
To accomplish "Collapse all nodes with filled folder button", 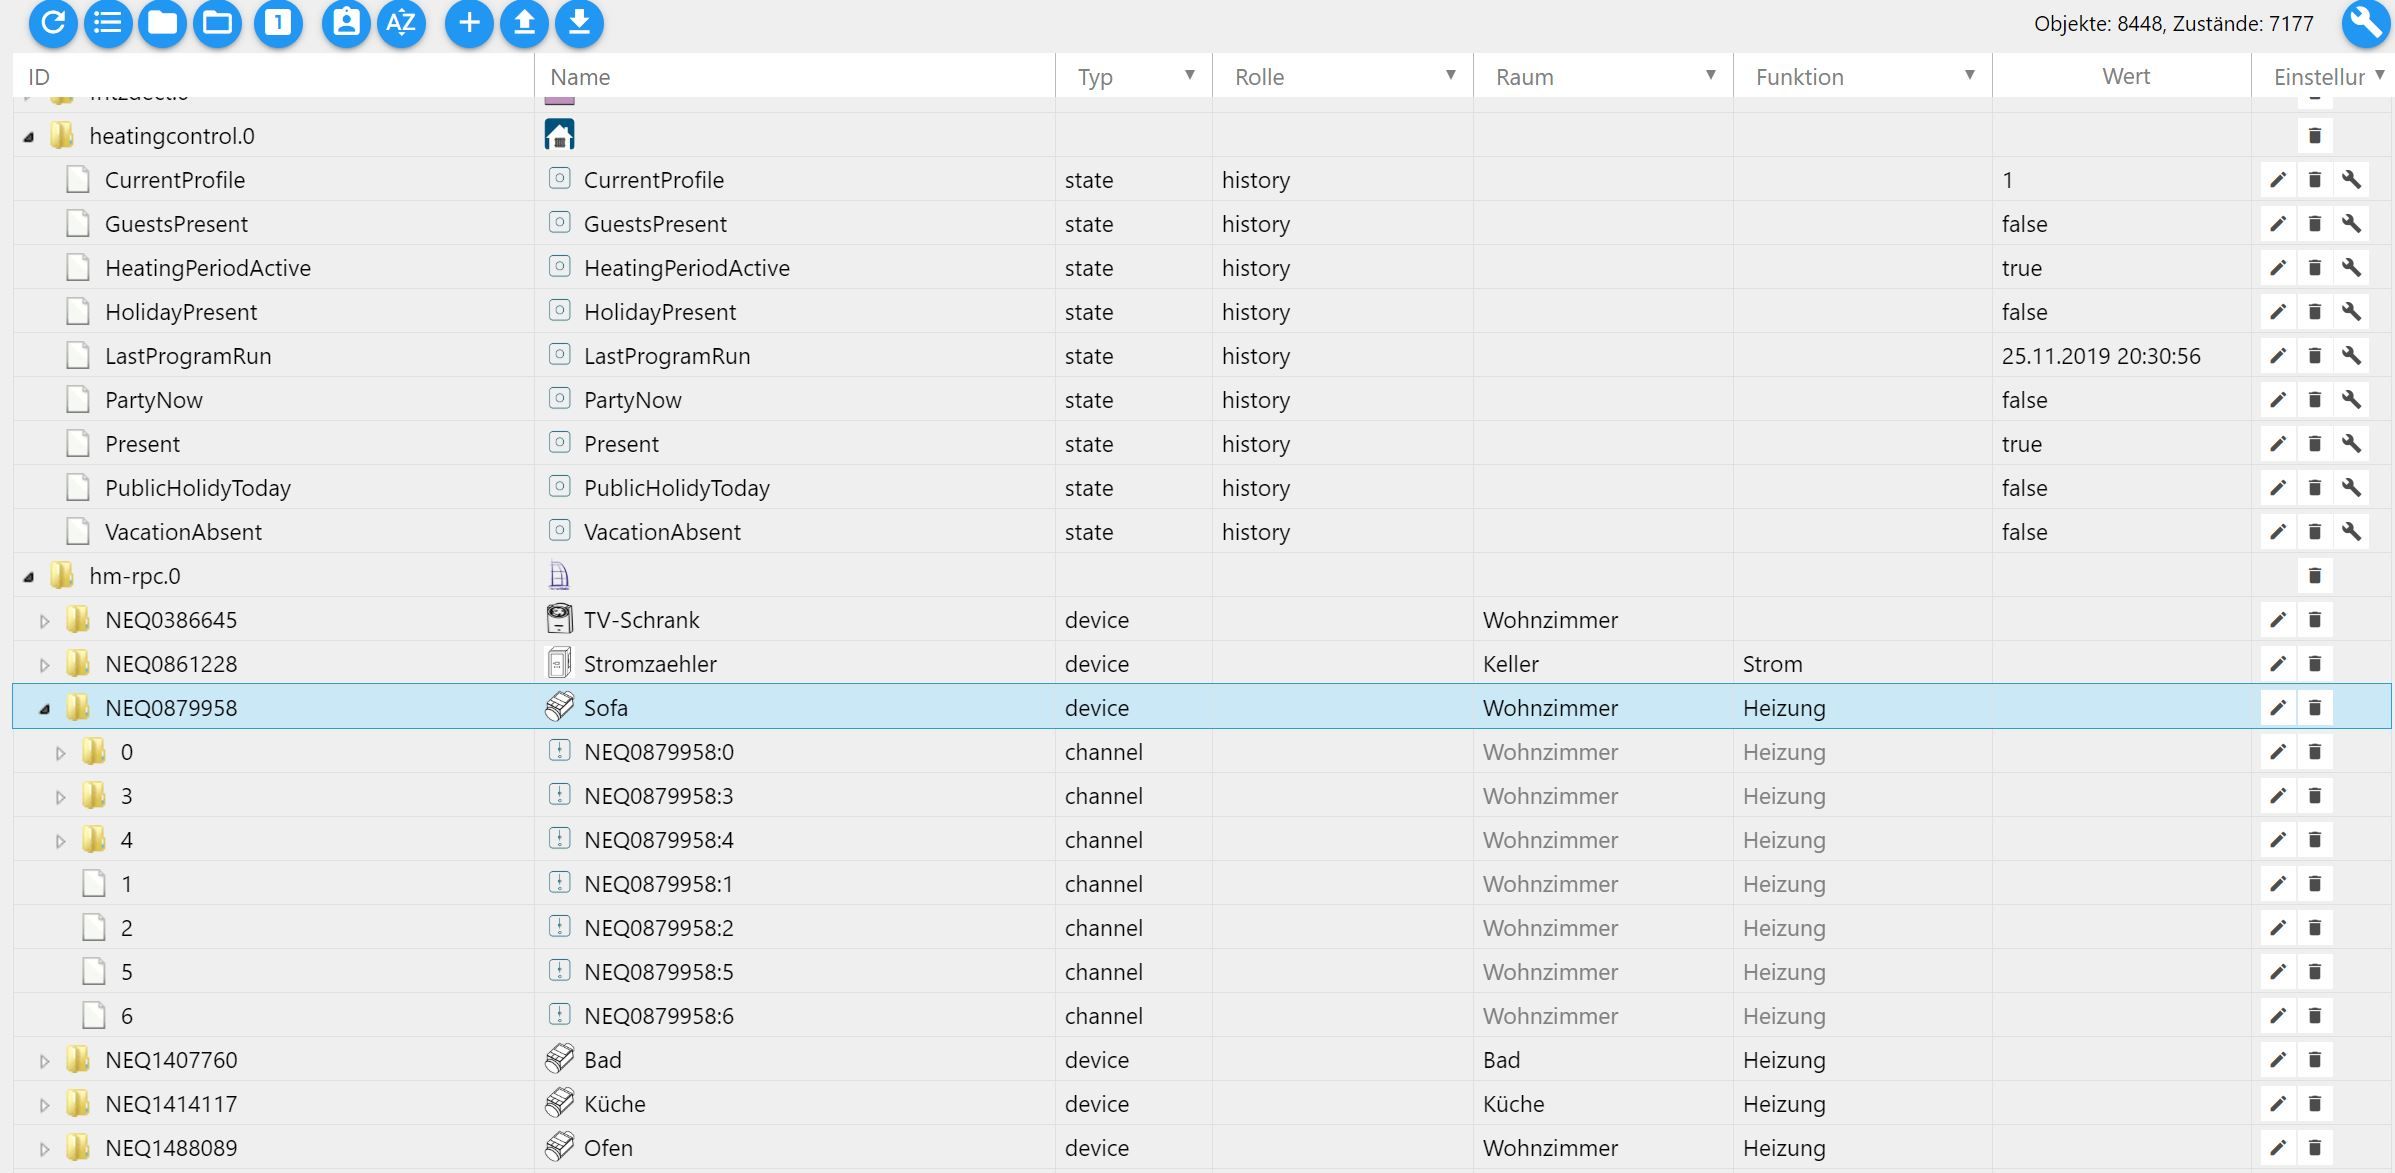I will pos(163,23).
